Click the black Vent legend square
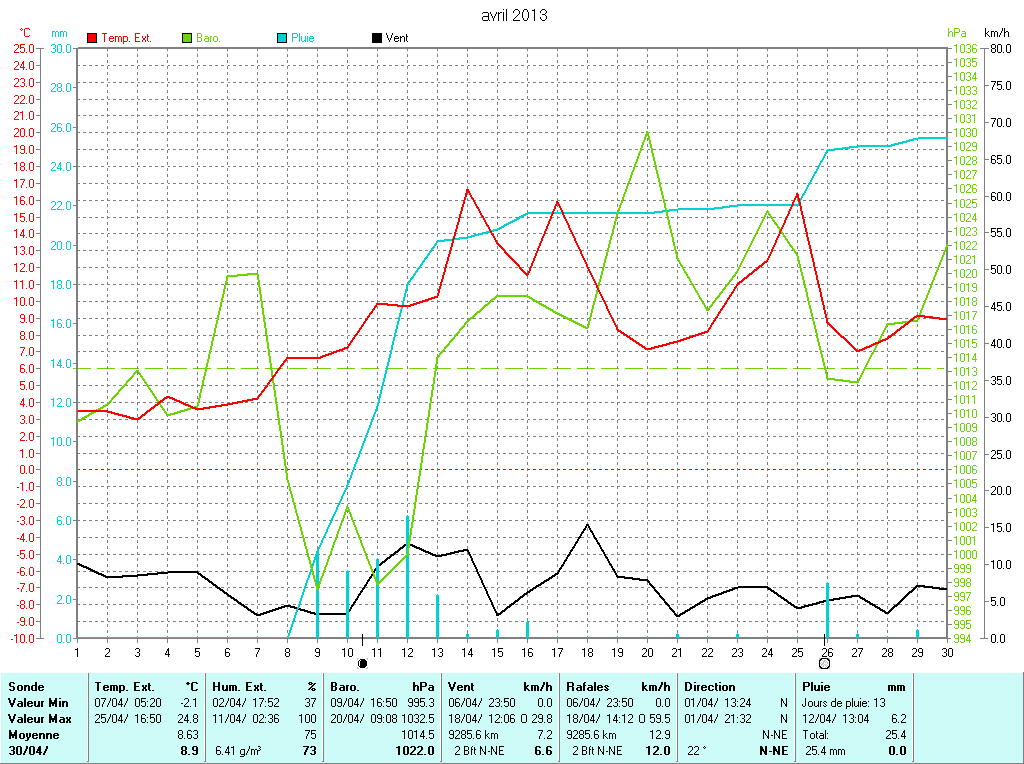1024x764 pixels. 377,38
